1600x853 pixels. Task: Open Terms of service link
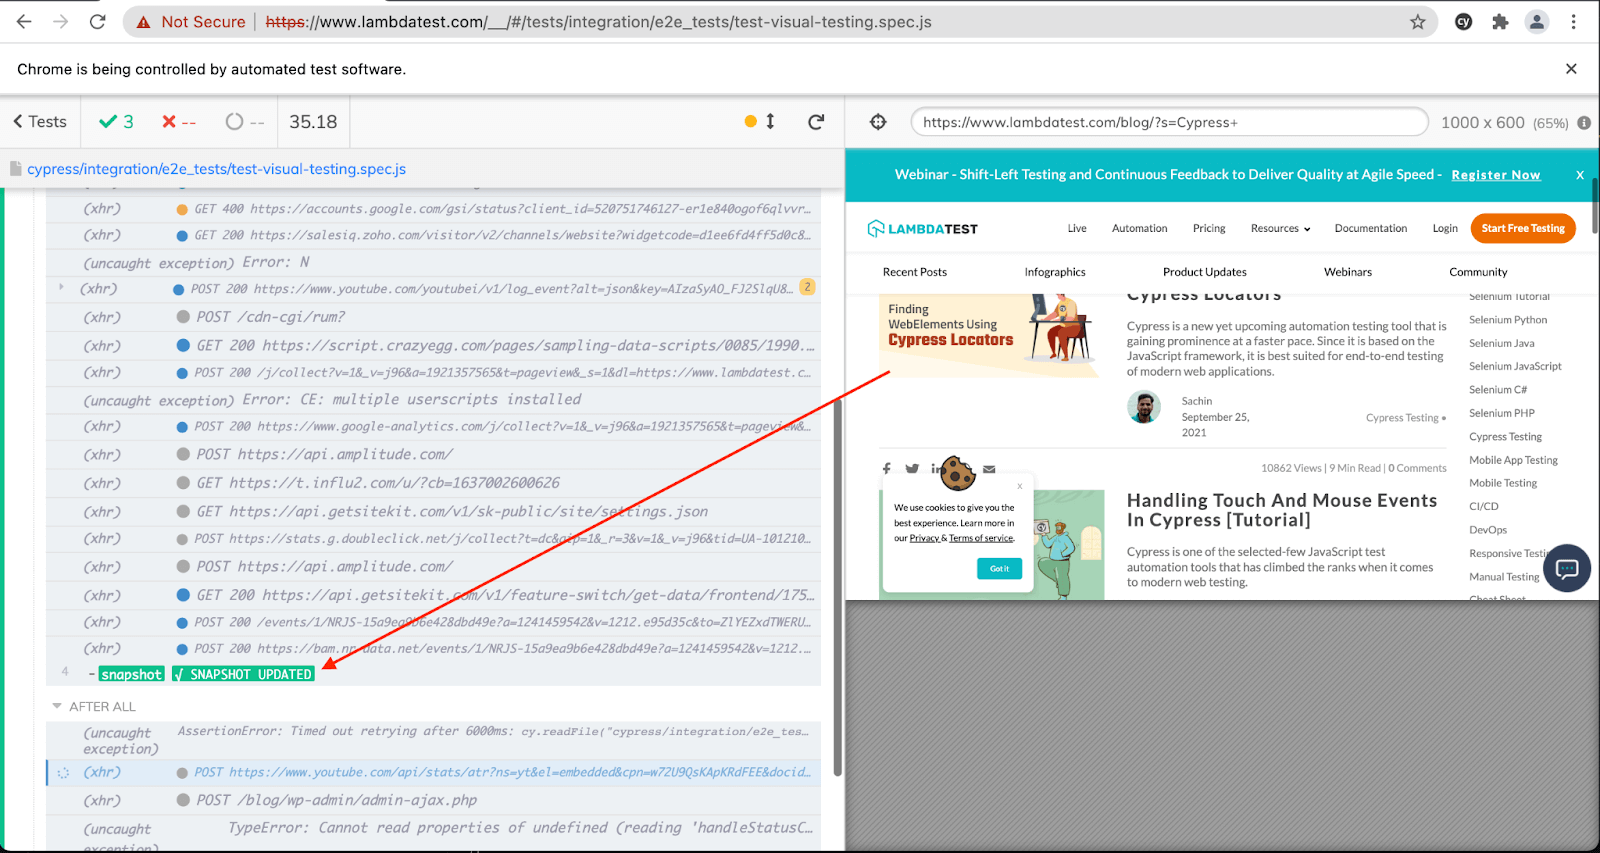click(981, 538)
